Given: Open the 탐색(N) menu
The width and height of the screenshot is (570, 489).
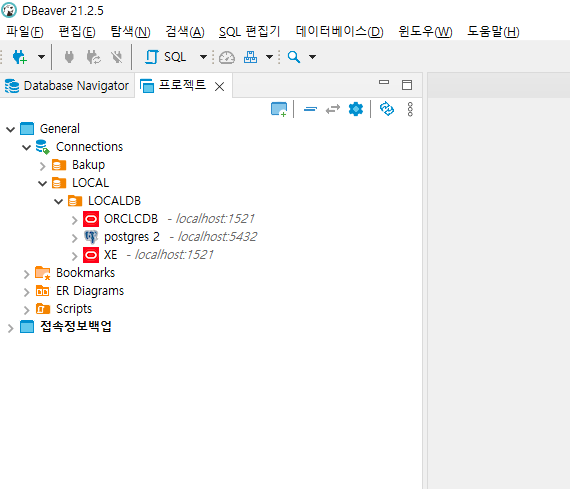Looking at the screenshot, I should (x=131, y=32).
